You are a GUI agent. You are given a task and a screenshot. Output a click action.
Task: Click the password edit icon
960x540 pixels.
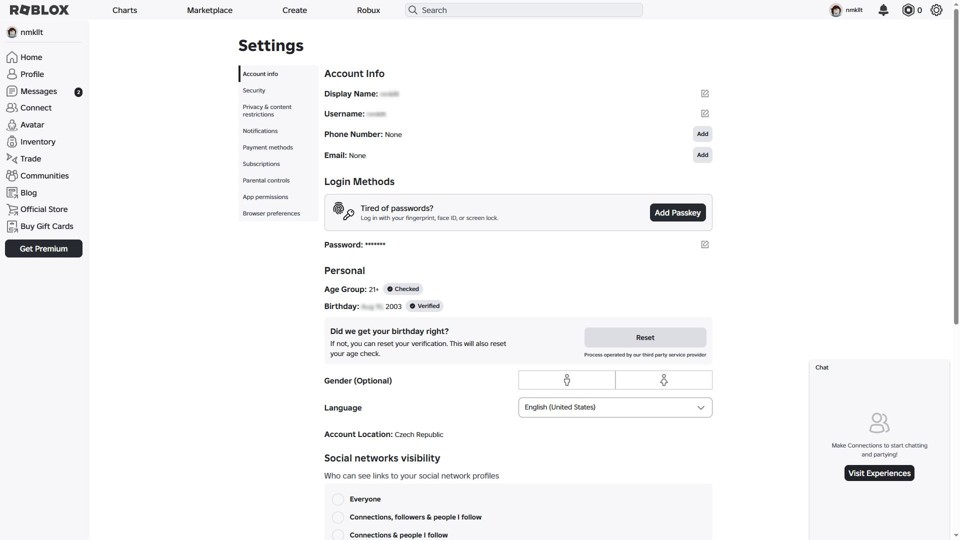click(705, 245)
